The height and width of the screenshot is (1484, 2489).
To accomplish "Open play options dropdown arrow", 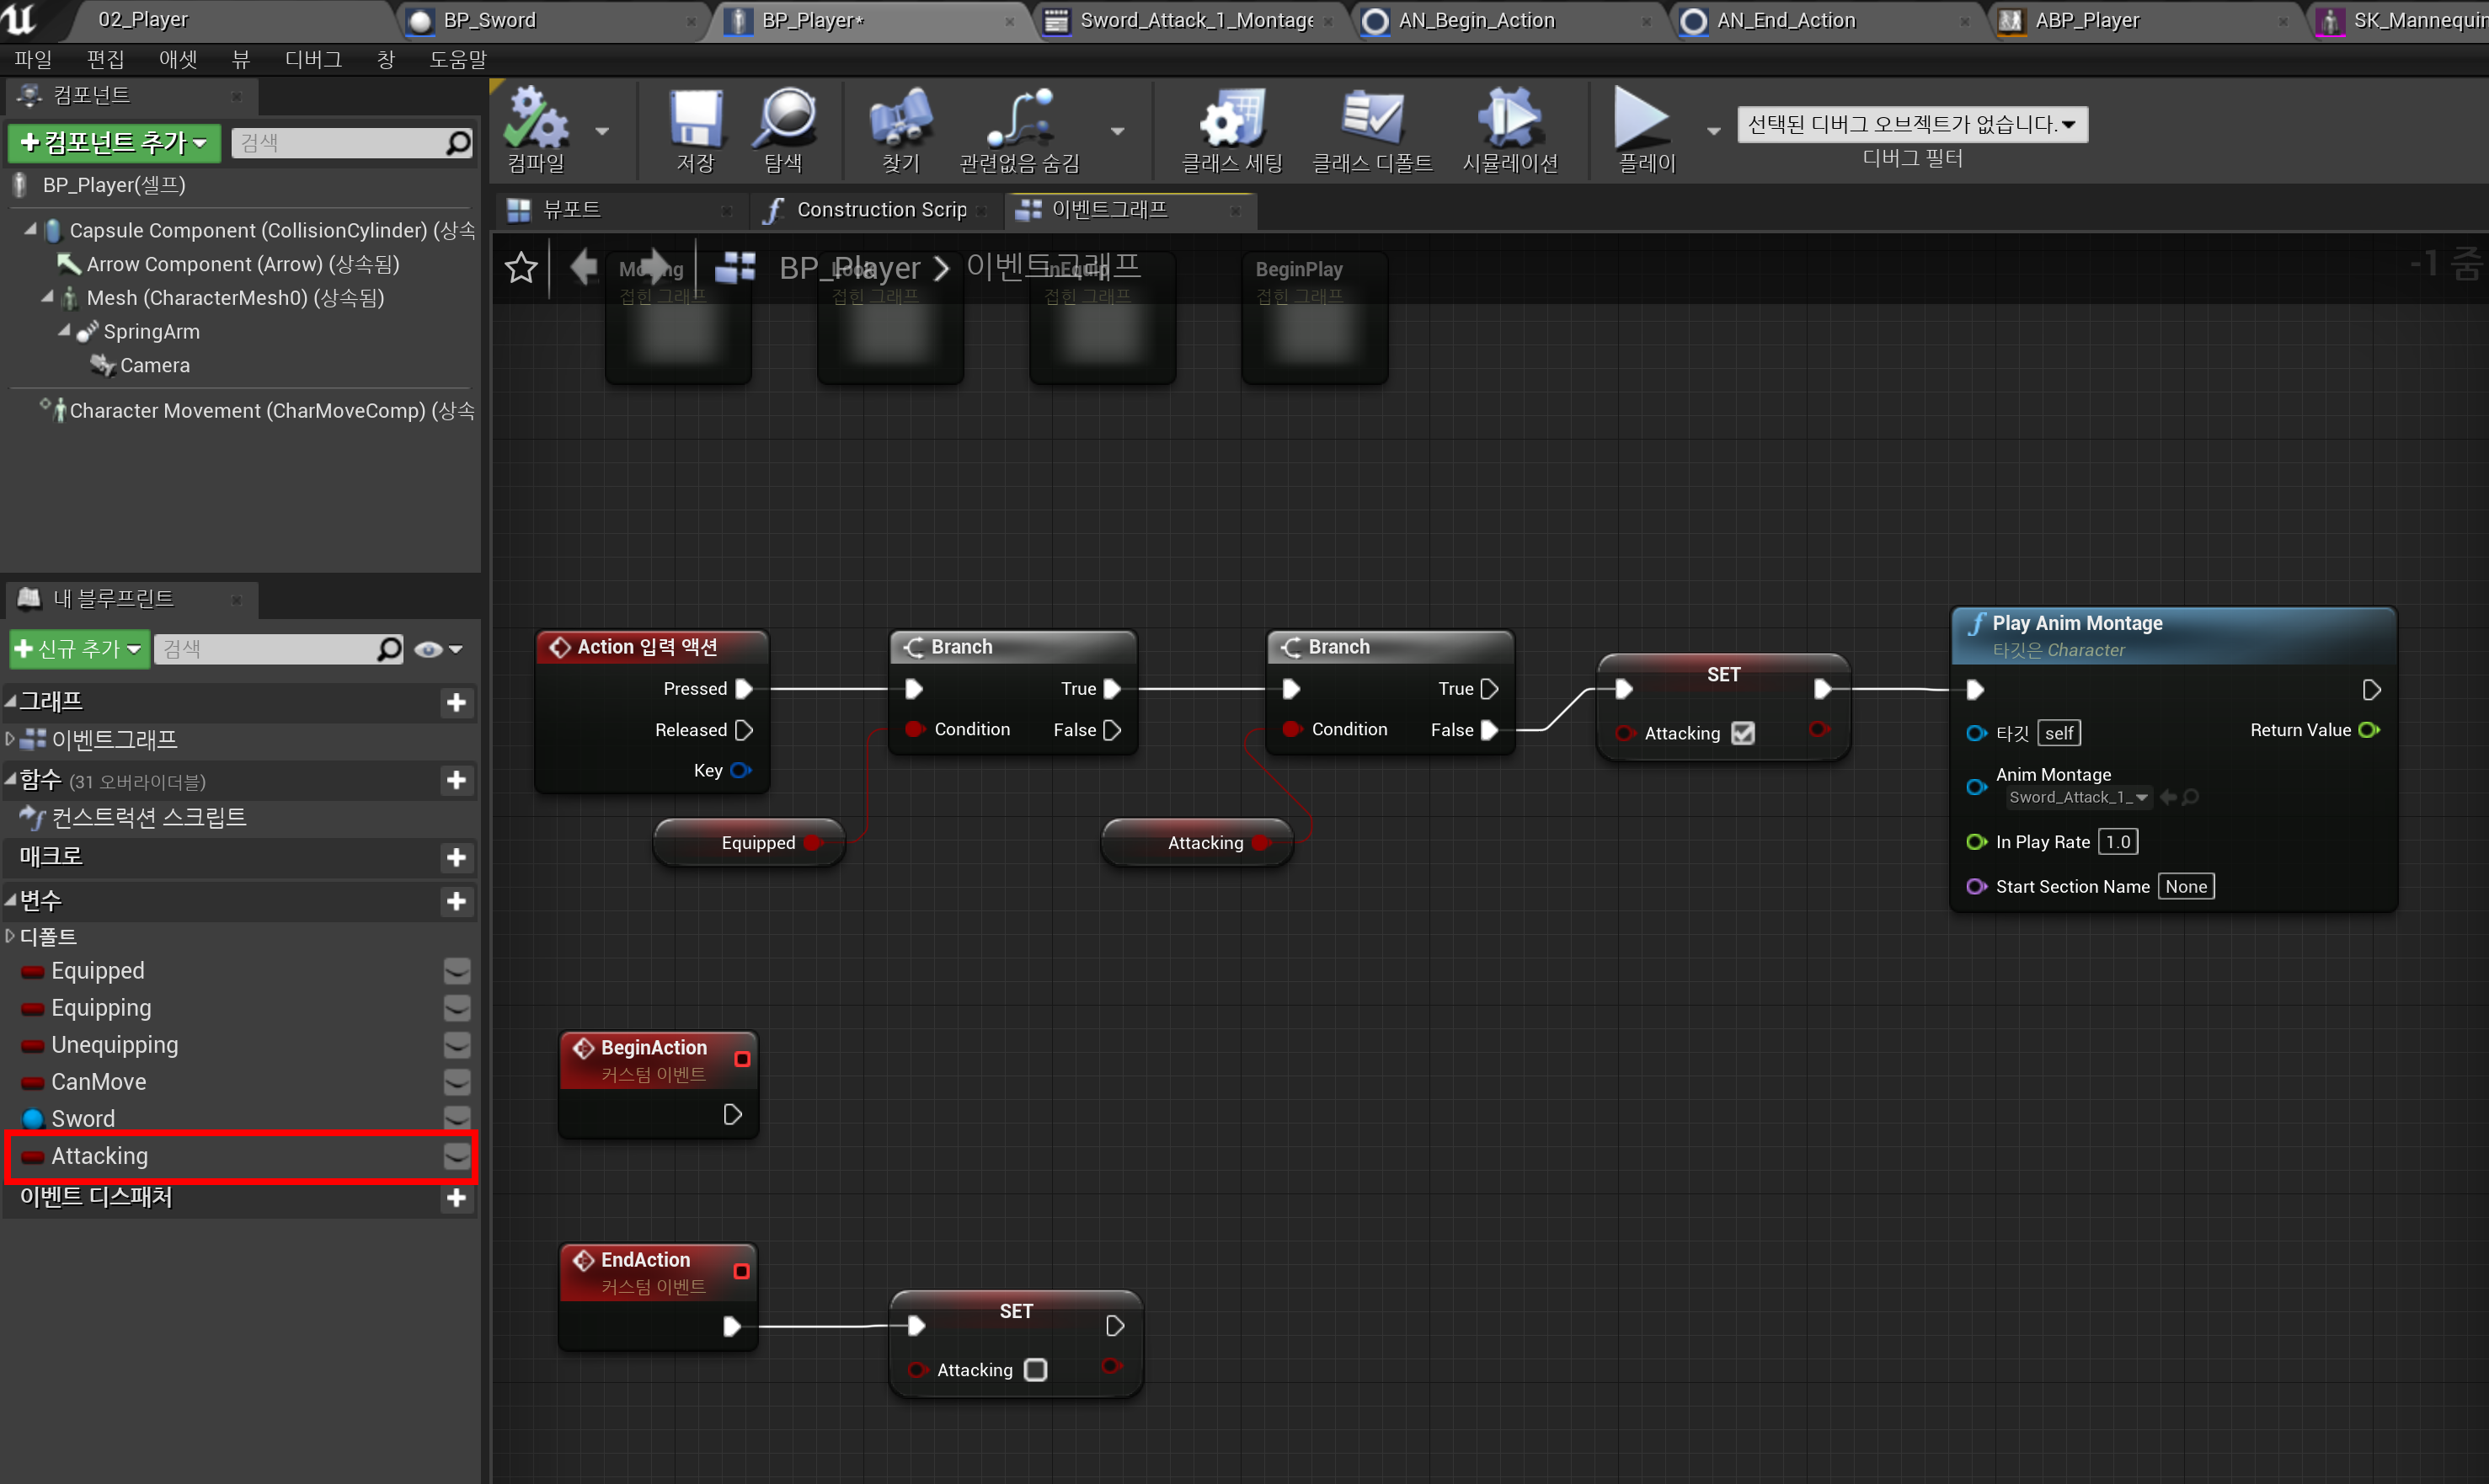I will (1714, 131).
